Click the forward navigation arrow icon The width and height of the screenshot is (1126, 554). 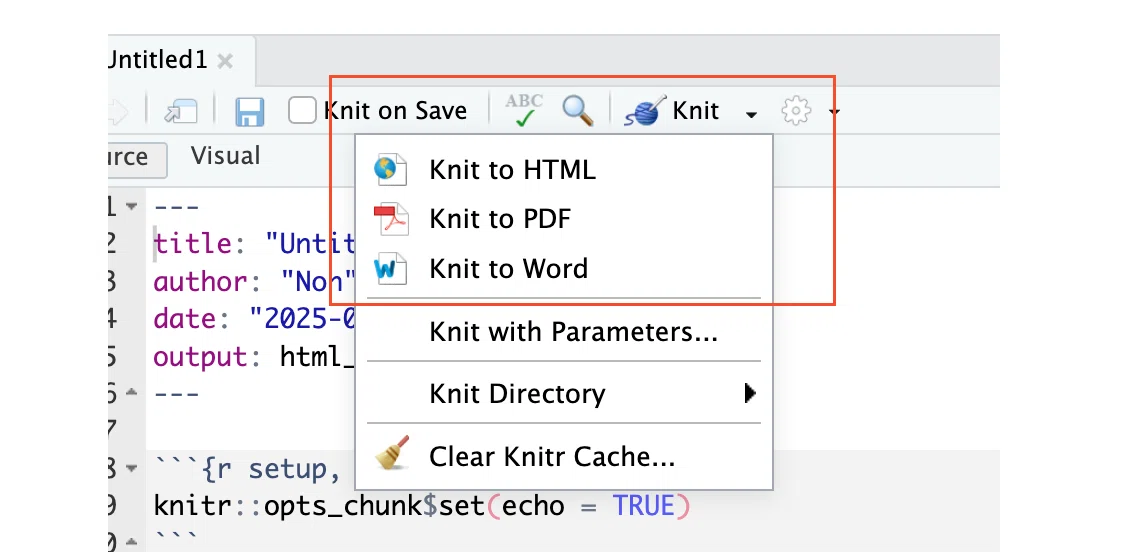coord(118,111)
